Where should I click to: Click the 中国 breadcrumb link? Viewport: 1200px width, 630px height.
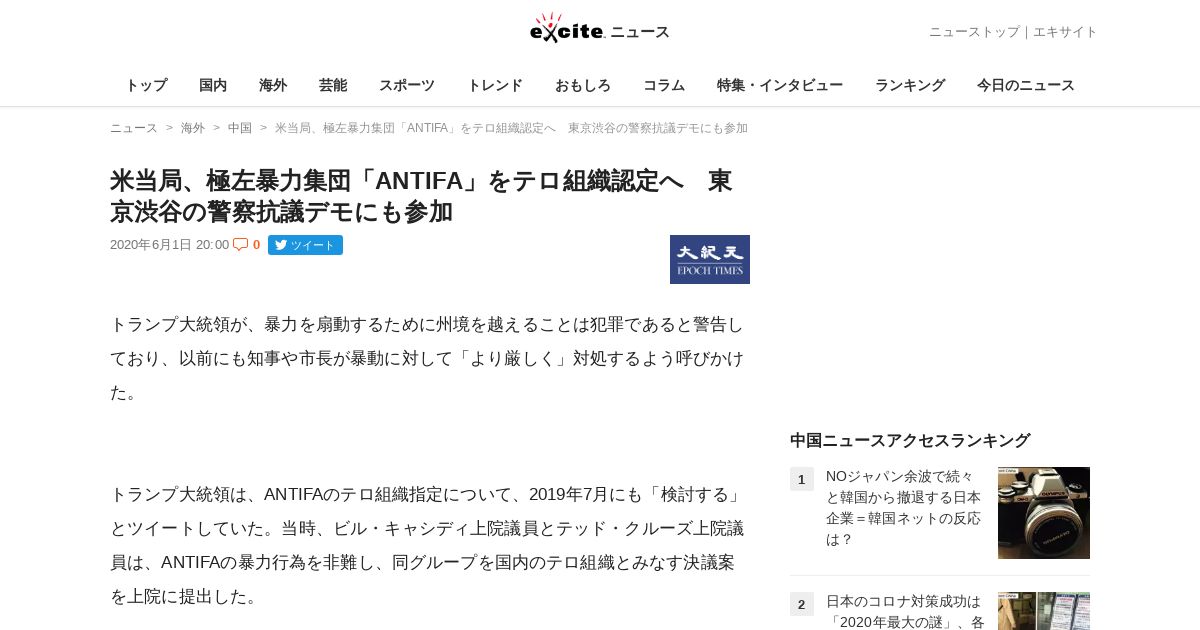(240, 128)
